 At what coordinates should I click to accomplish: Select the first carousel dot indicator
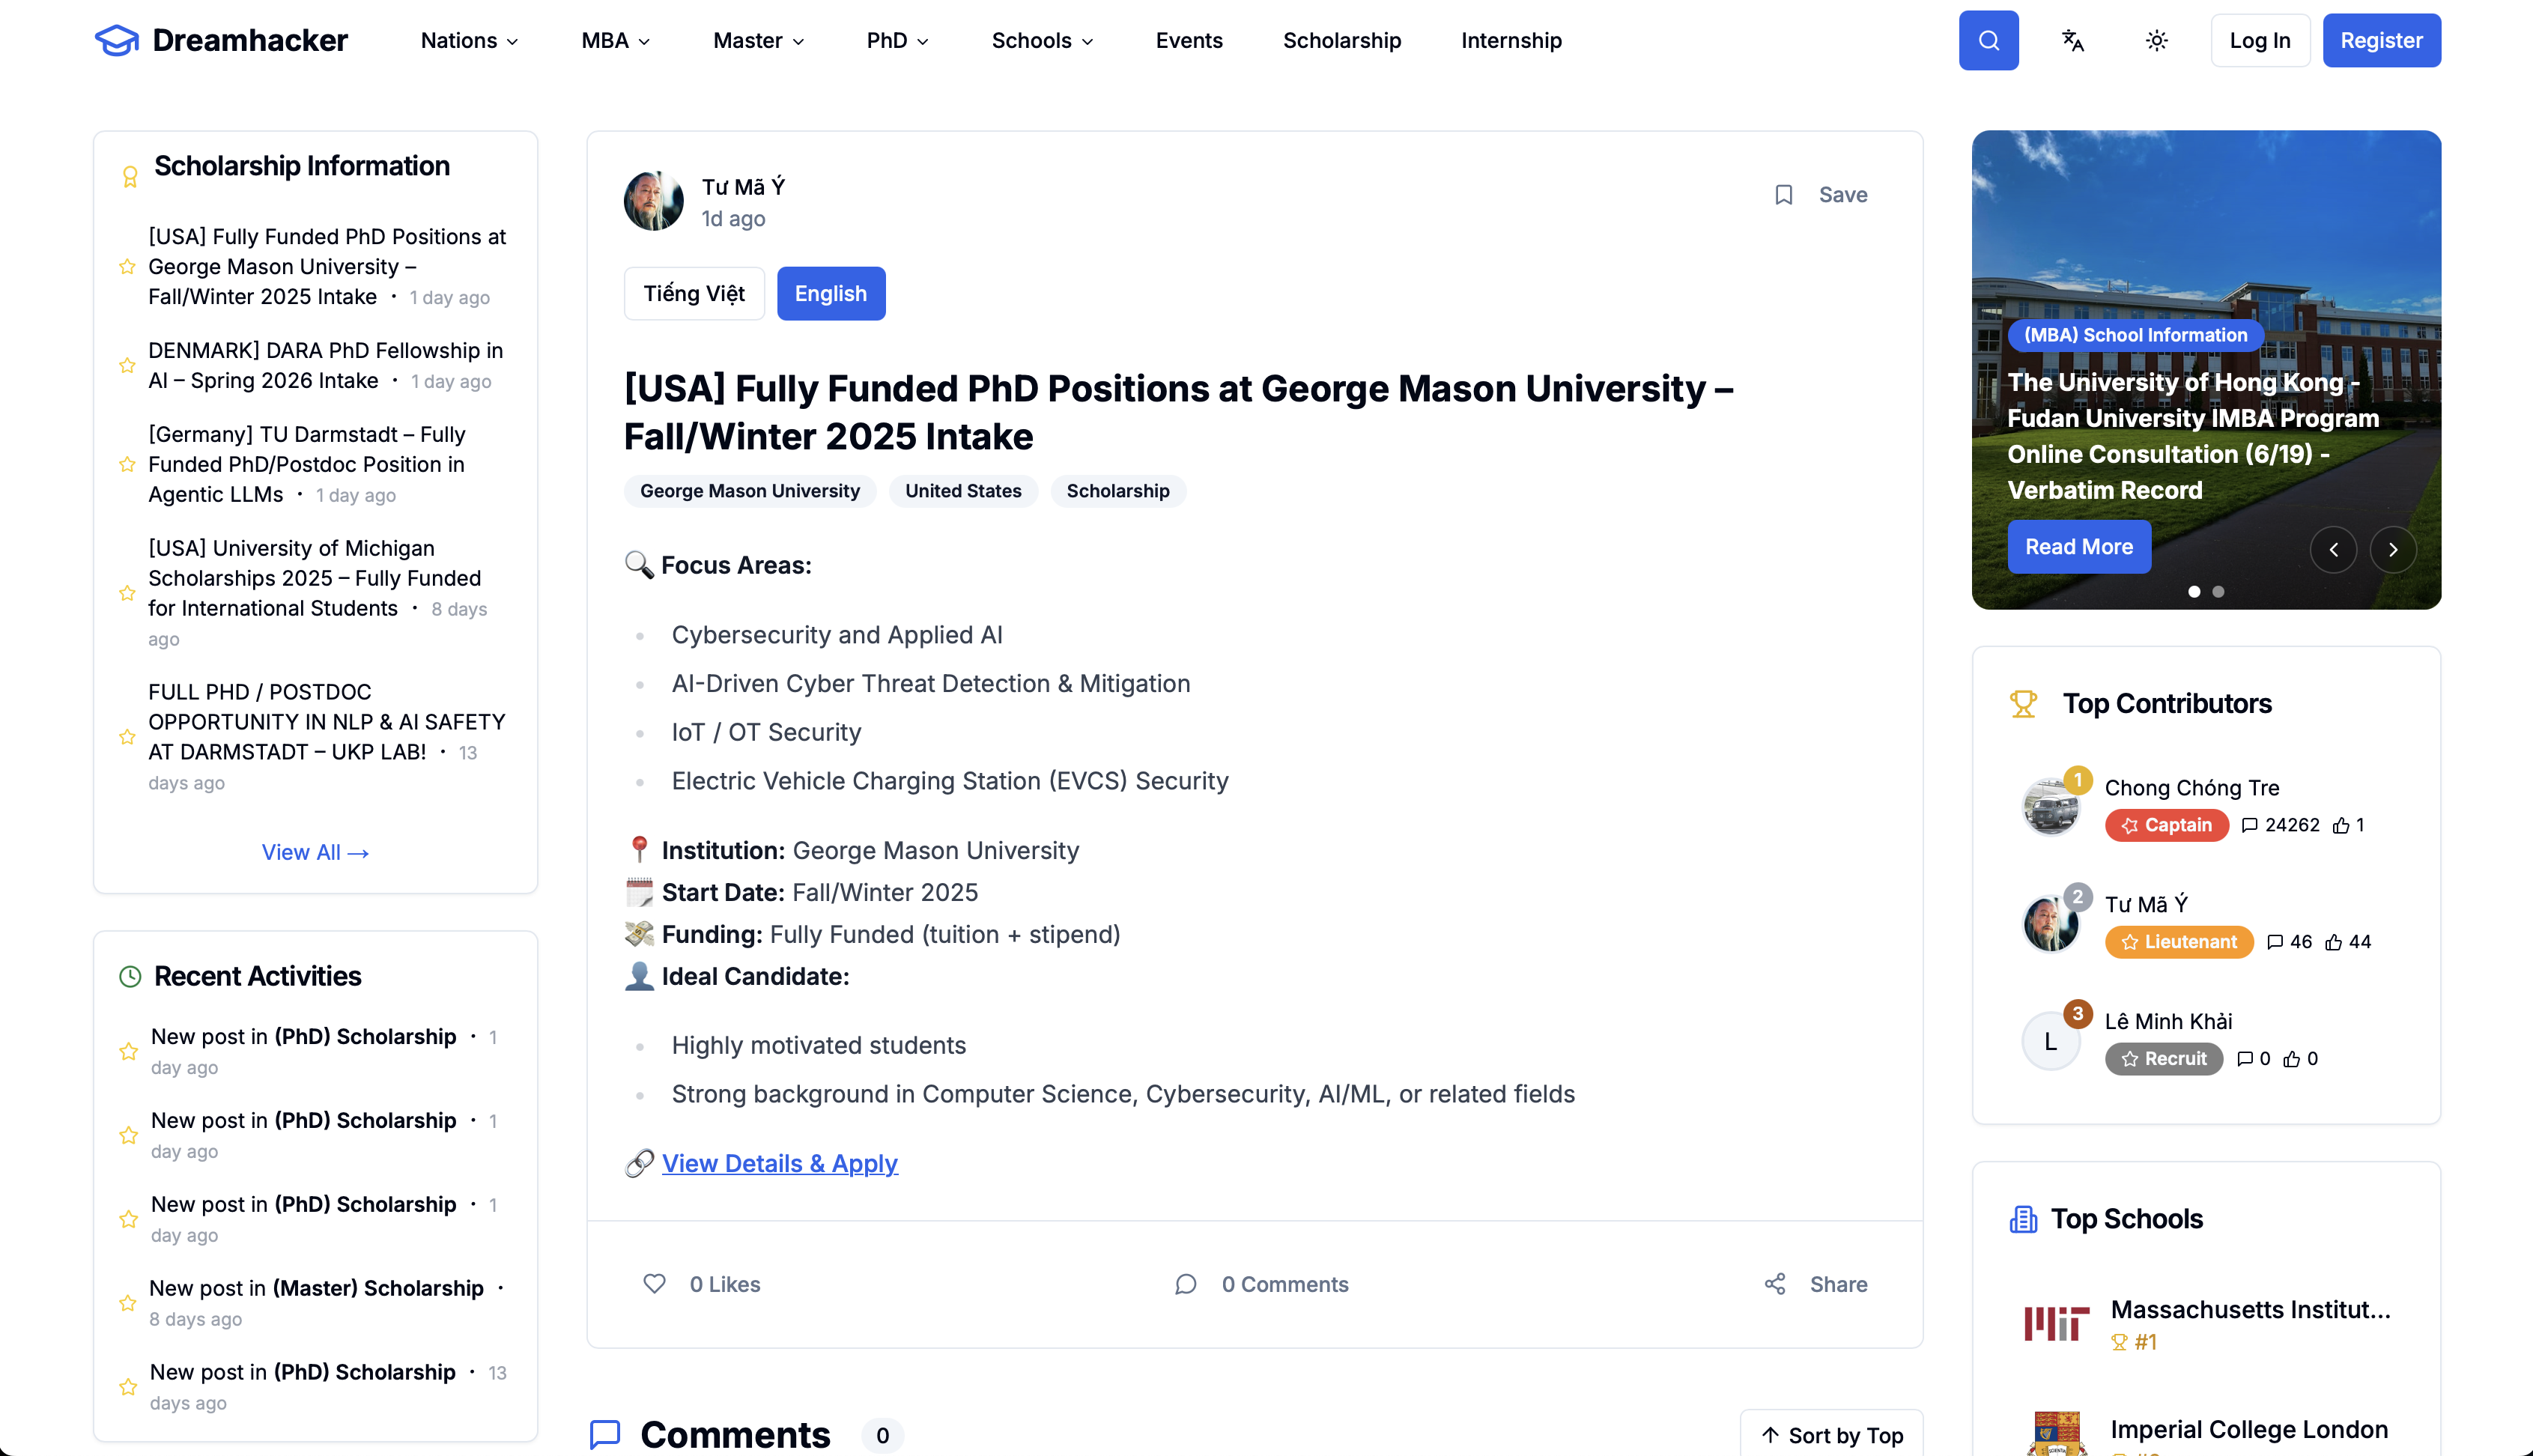(x=2194, y=592)
